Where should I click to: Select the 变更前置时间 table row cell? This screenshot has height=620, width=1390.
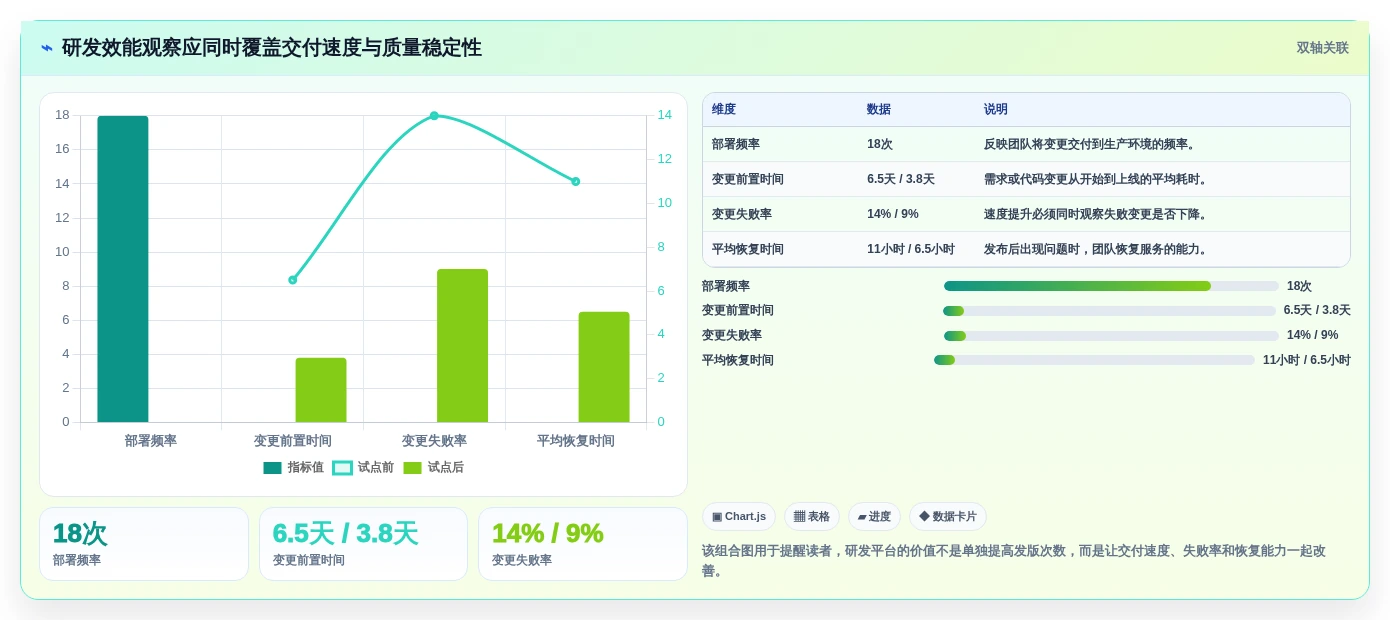(780, 180)
